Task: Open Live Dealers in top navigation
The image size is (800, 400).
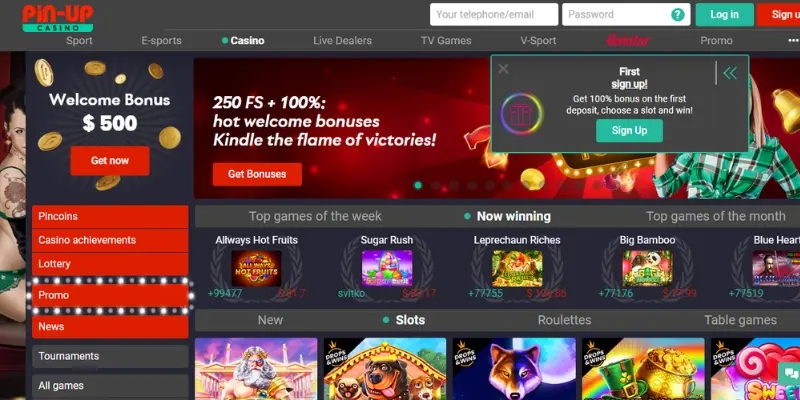Action: tap(342, 40)
